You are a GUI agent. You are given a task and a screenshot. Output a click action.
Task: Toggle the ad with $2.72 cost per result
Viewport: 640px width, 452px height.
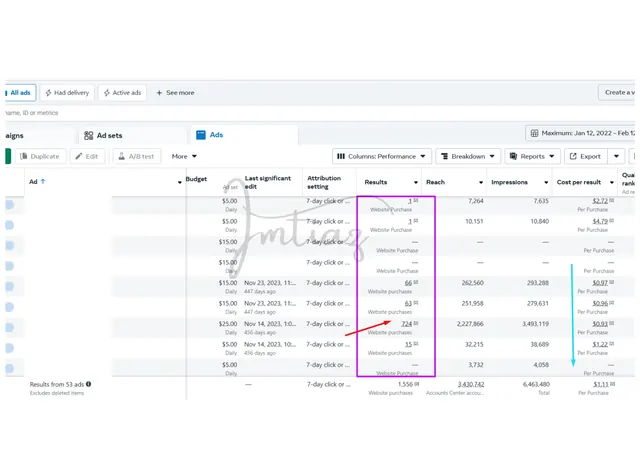[x=9, y=205]
